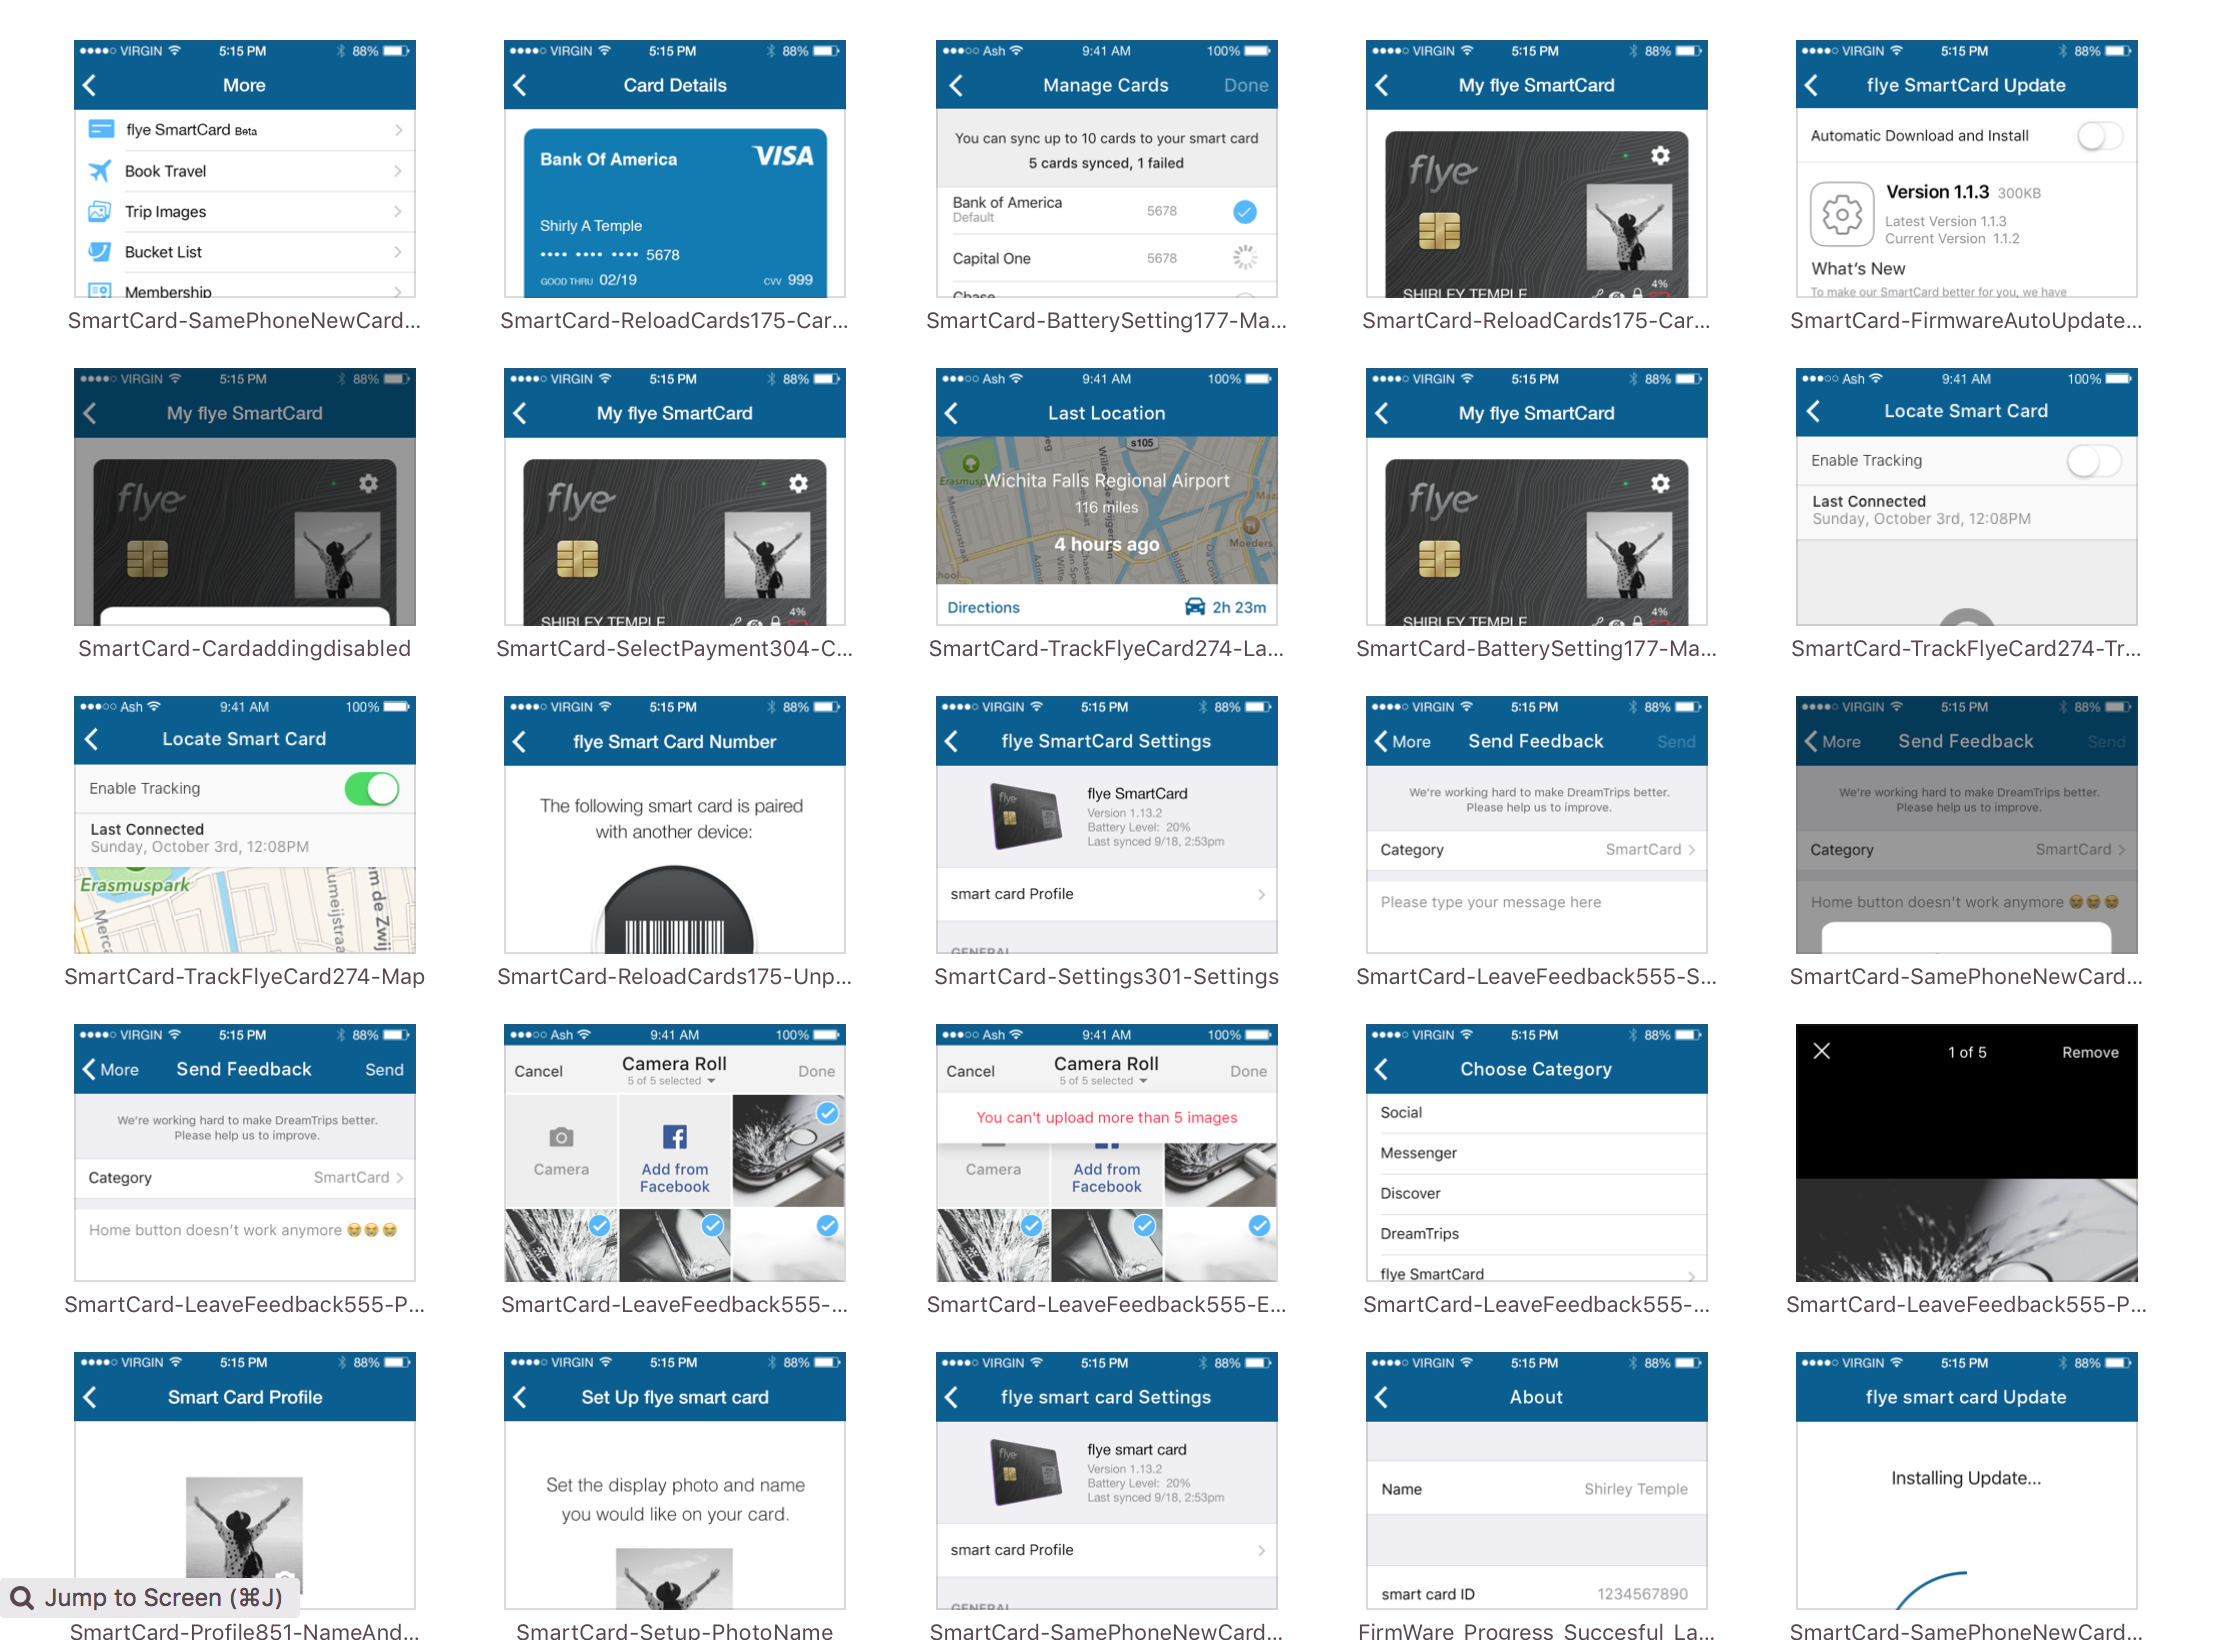Click the Installing Update progress arc
The image size is (2224, 1640).
coord(1932,1590)
